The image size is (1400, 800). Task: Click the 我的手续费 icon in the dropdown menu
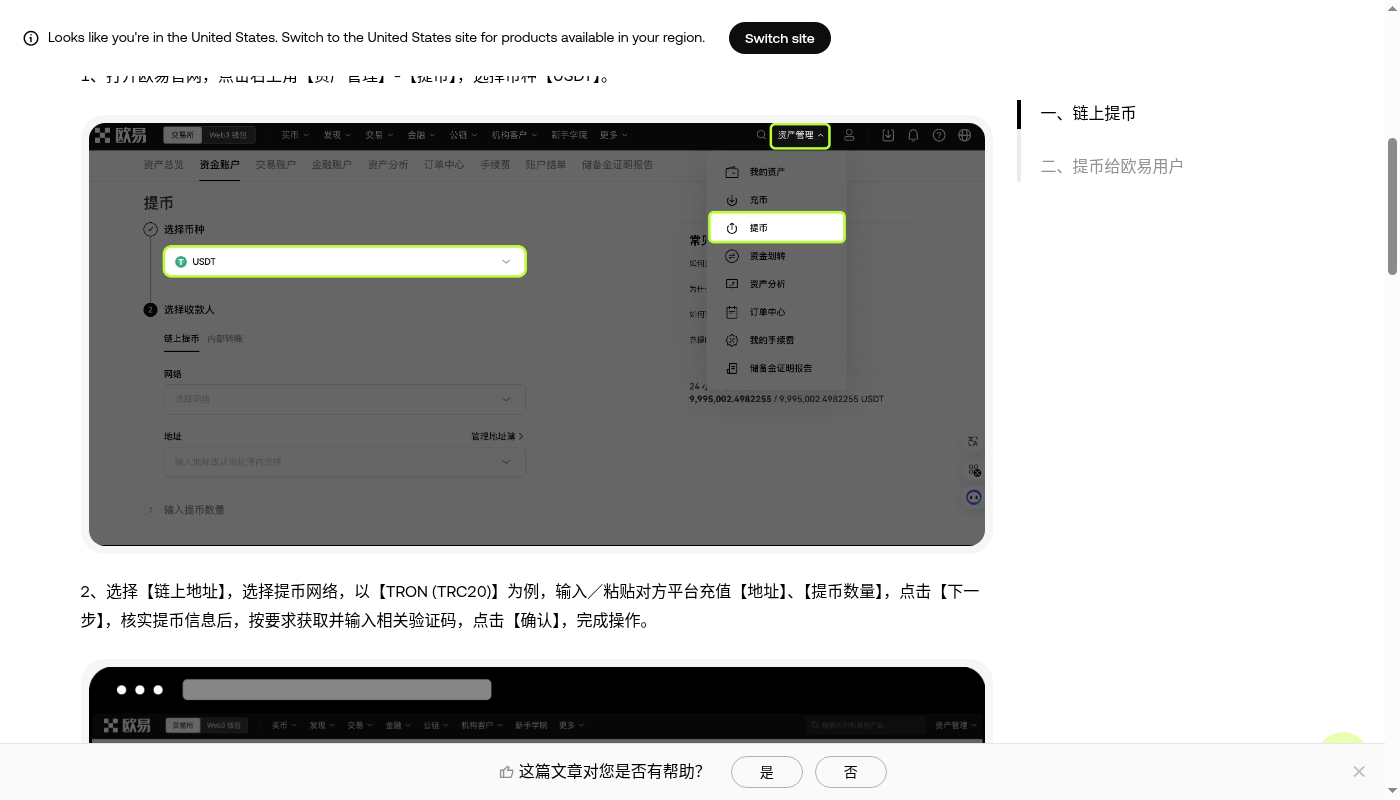(732, 340)
